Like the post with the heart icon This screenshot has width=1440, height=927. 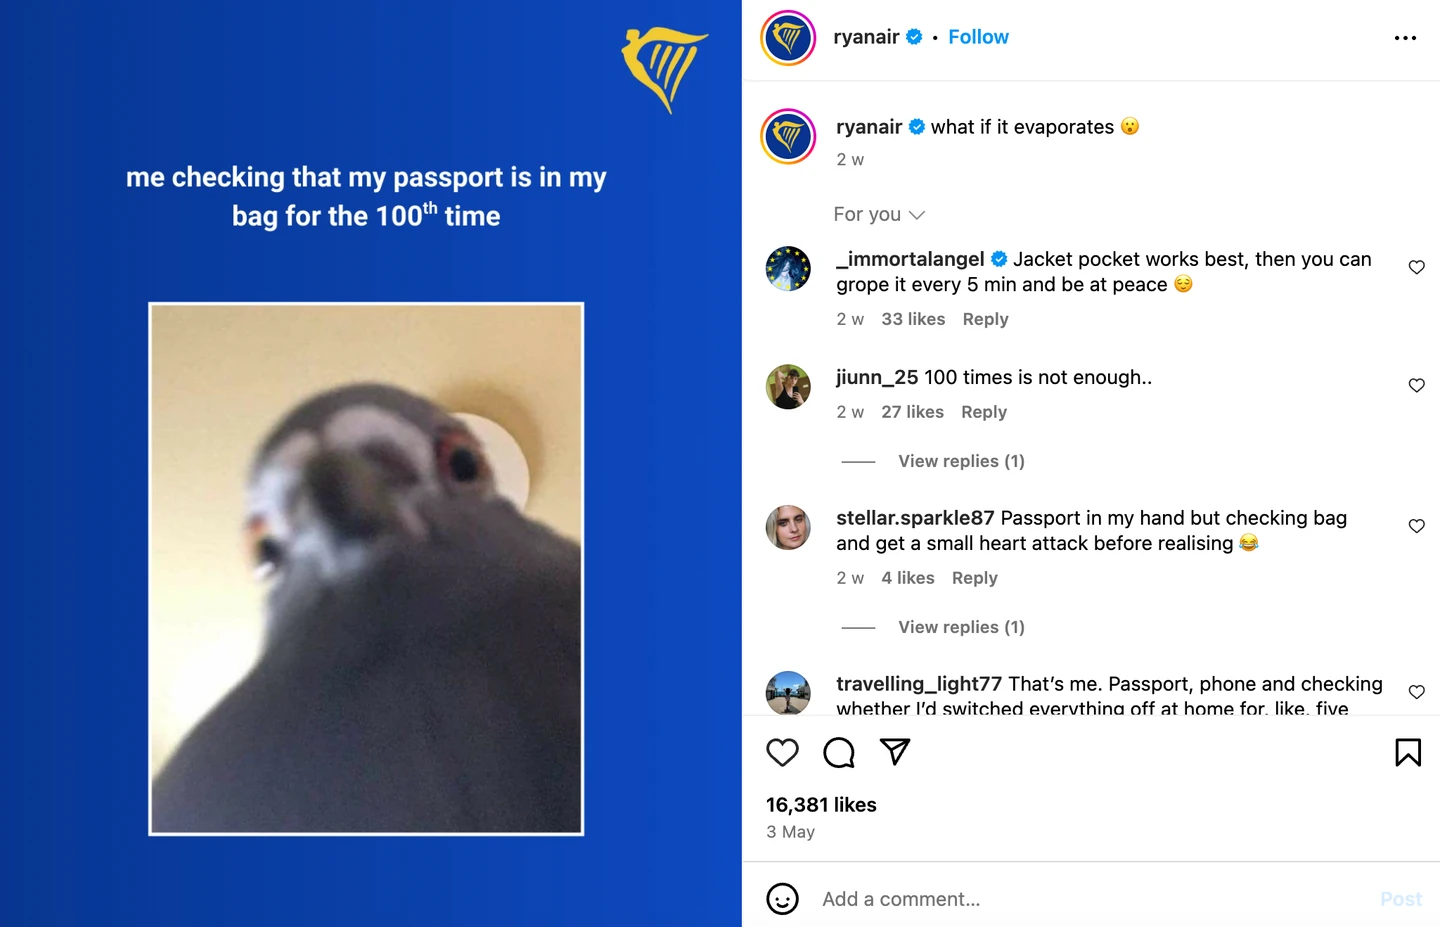tap(782, 752)
